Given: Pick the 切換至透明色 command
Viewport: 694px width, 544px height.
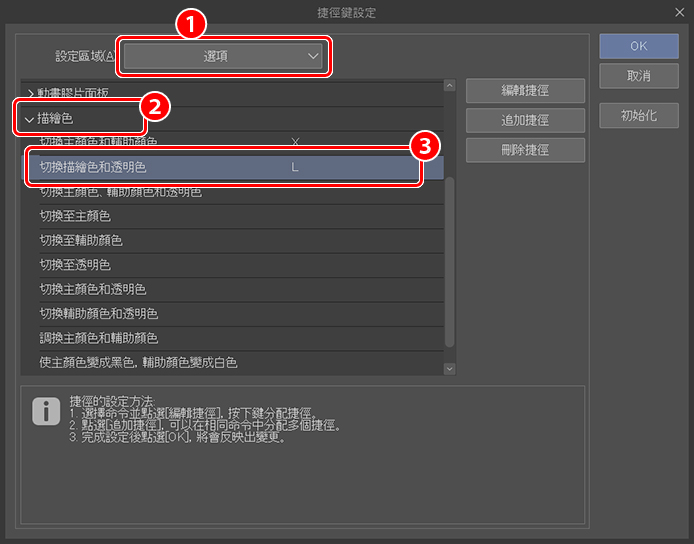Looking at the screenshot, I should point(220,265).
